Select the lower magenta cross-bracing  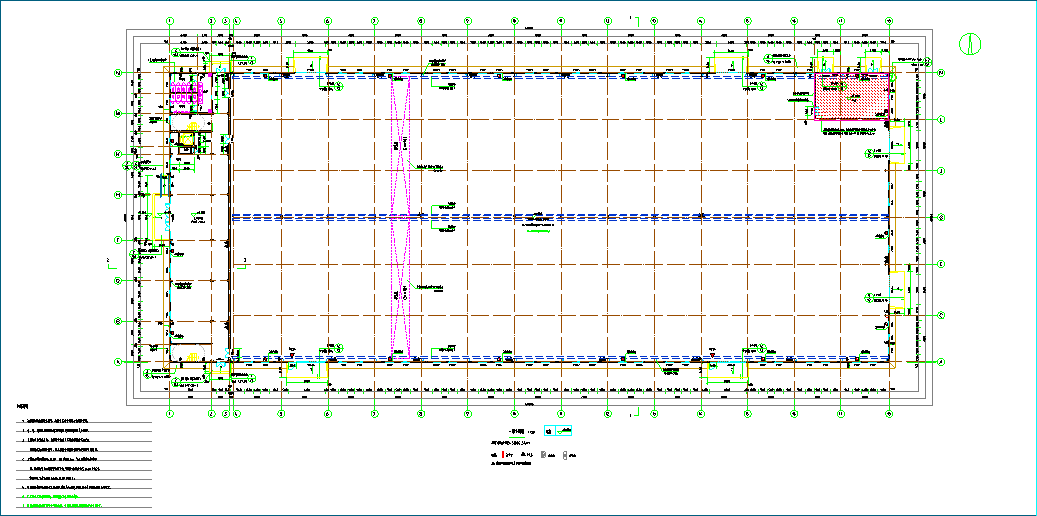pos(401,288)
